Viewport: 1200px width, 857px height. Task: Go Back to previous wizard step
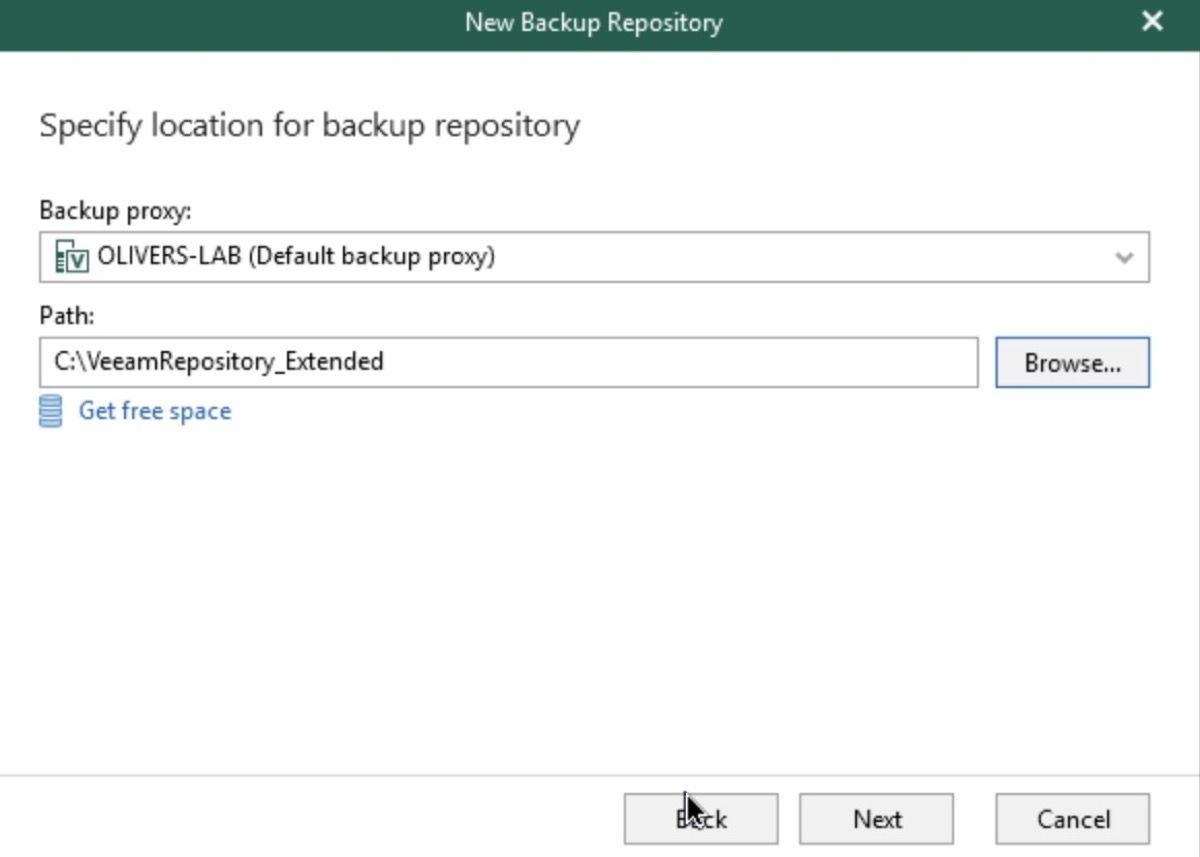[x=701, y=819]
